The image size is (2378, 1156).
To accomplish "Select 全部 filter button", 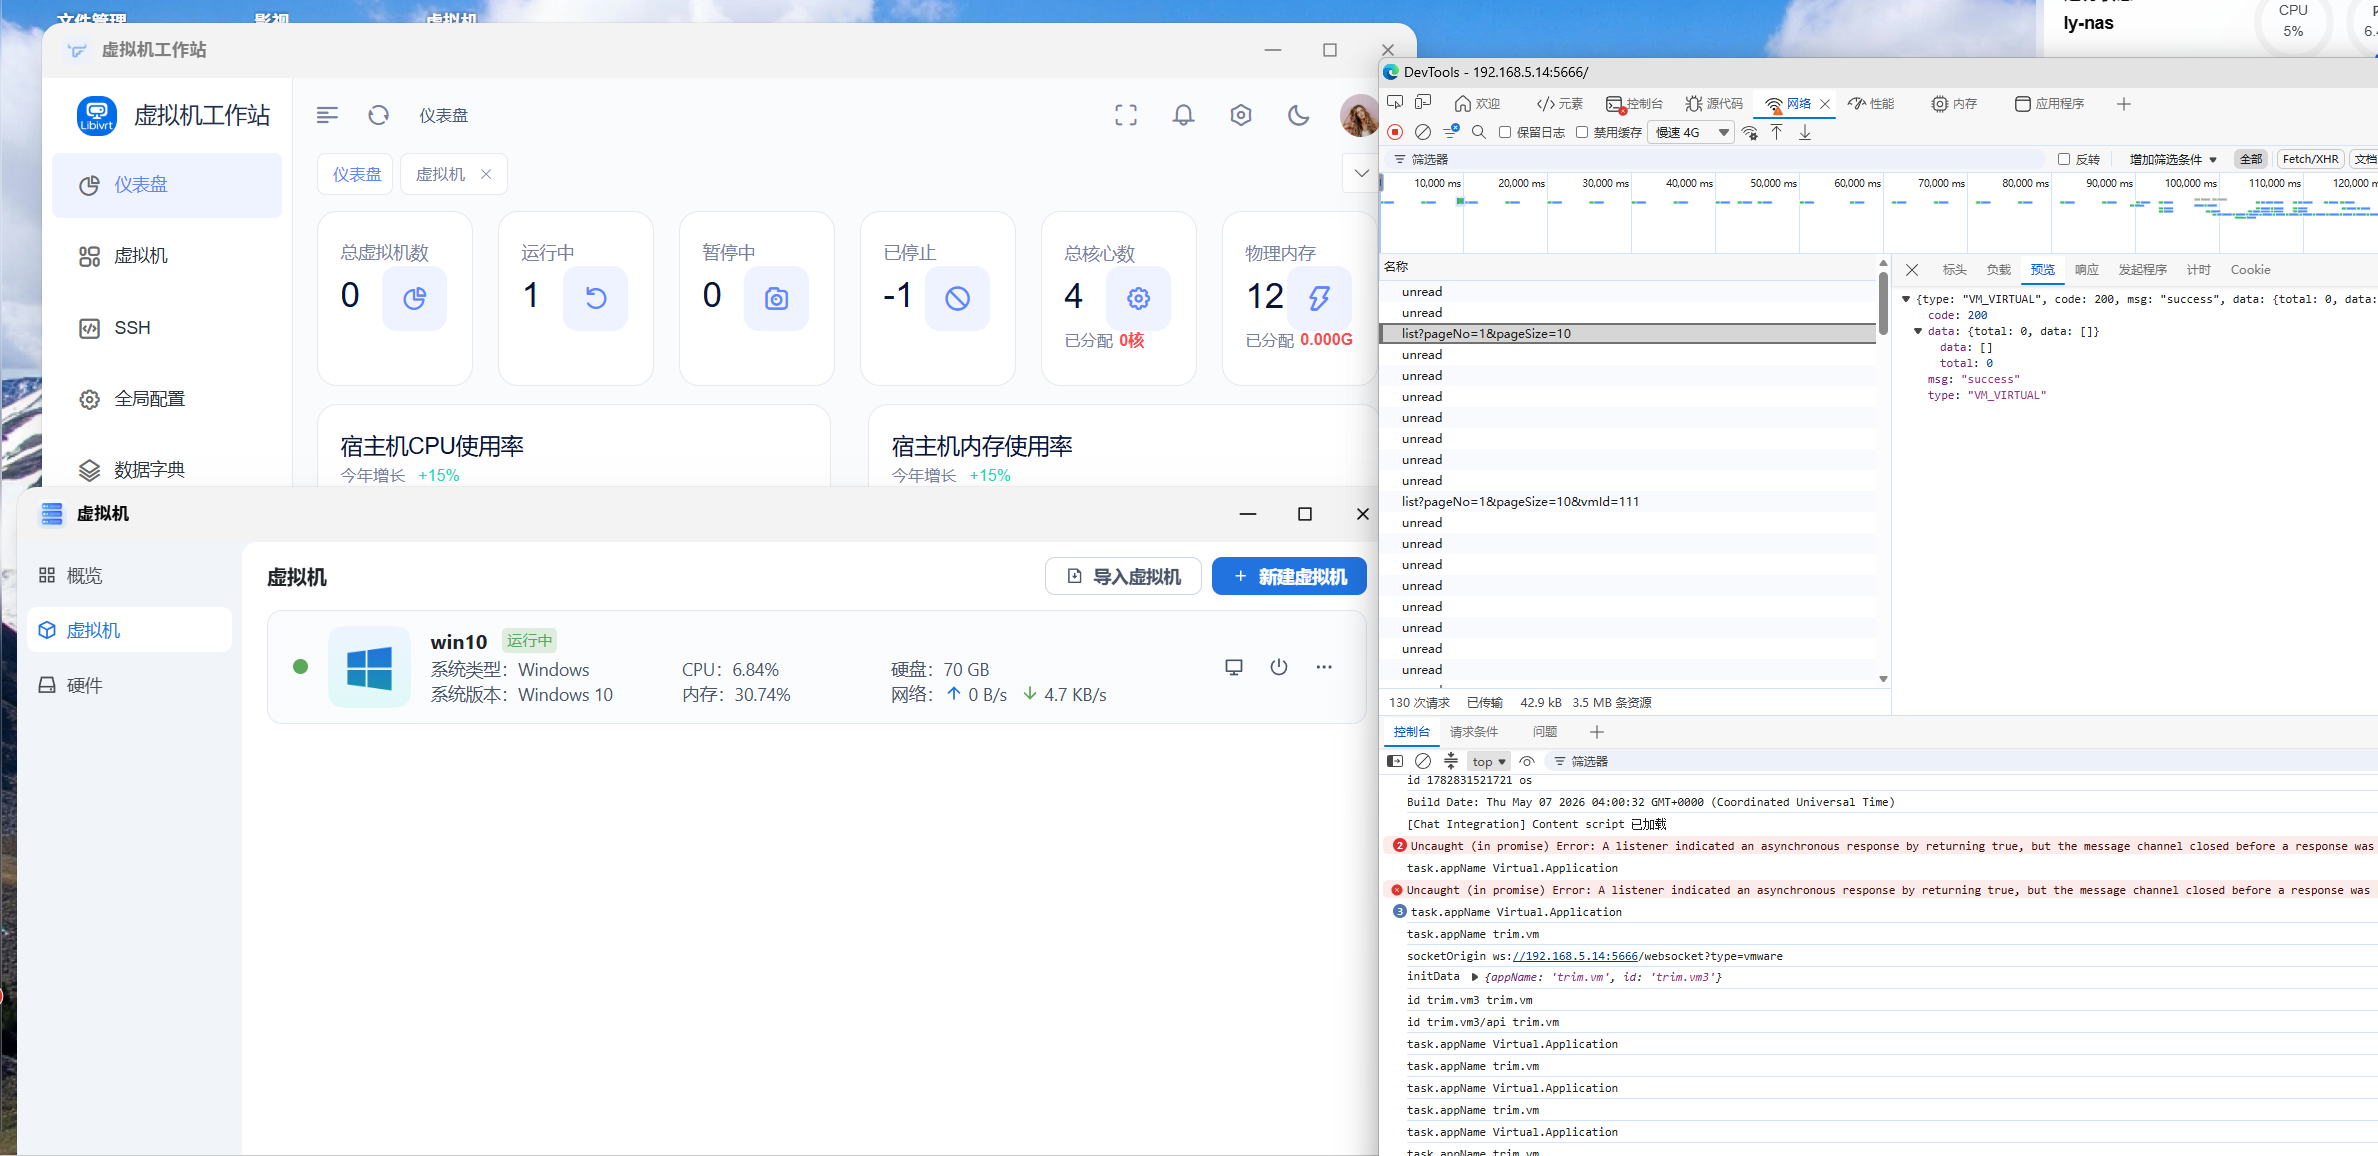I will (2250, 159).
